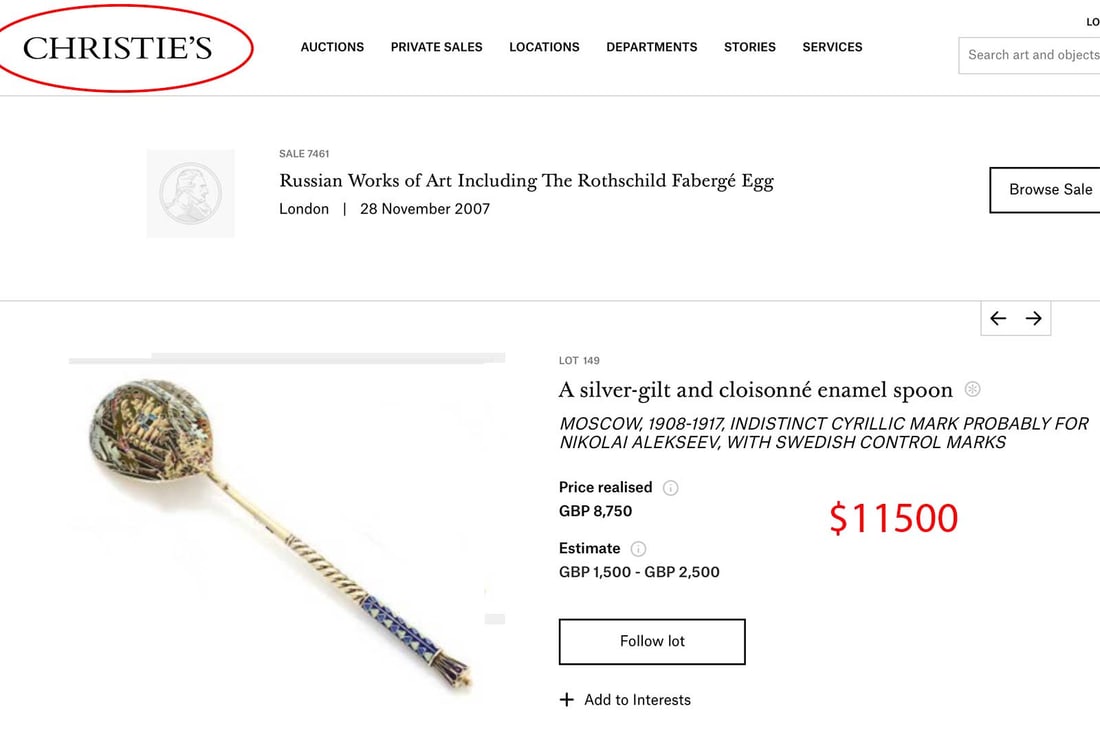Open the Russian Works of Art sale title

tap(526, 181)
